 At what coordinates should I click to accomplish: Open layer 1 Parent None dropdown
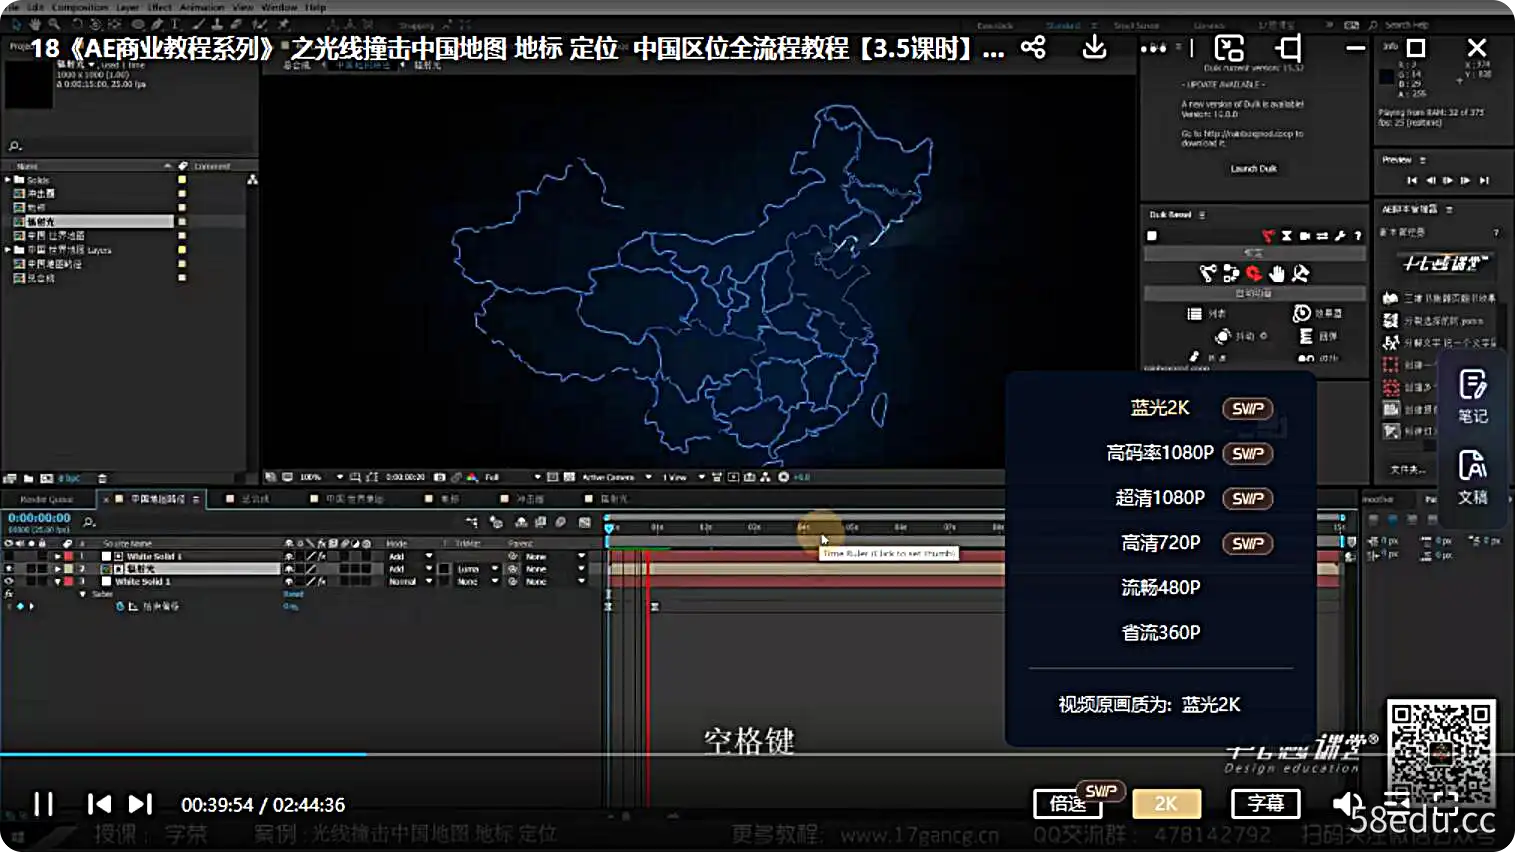click(555, 556)
